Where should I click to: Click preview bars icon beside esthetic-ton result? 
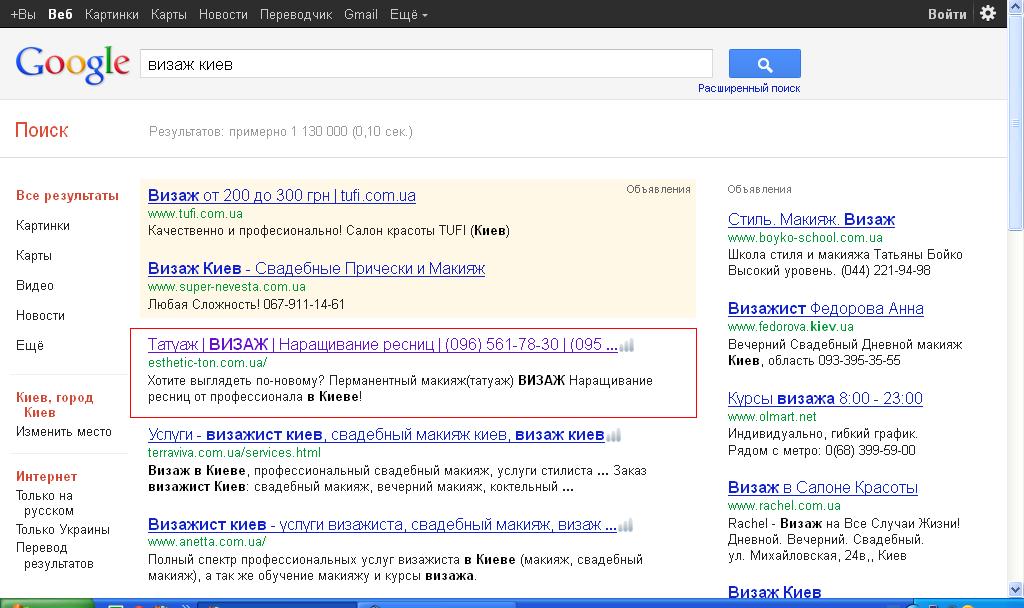pyautogui.click(x=627, y=345)
